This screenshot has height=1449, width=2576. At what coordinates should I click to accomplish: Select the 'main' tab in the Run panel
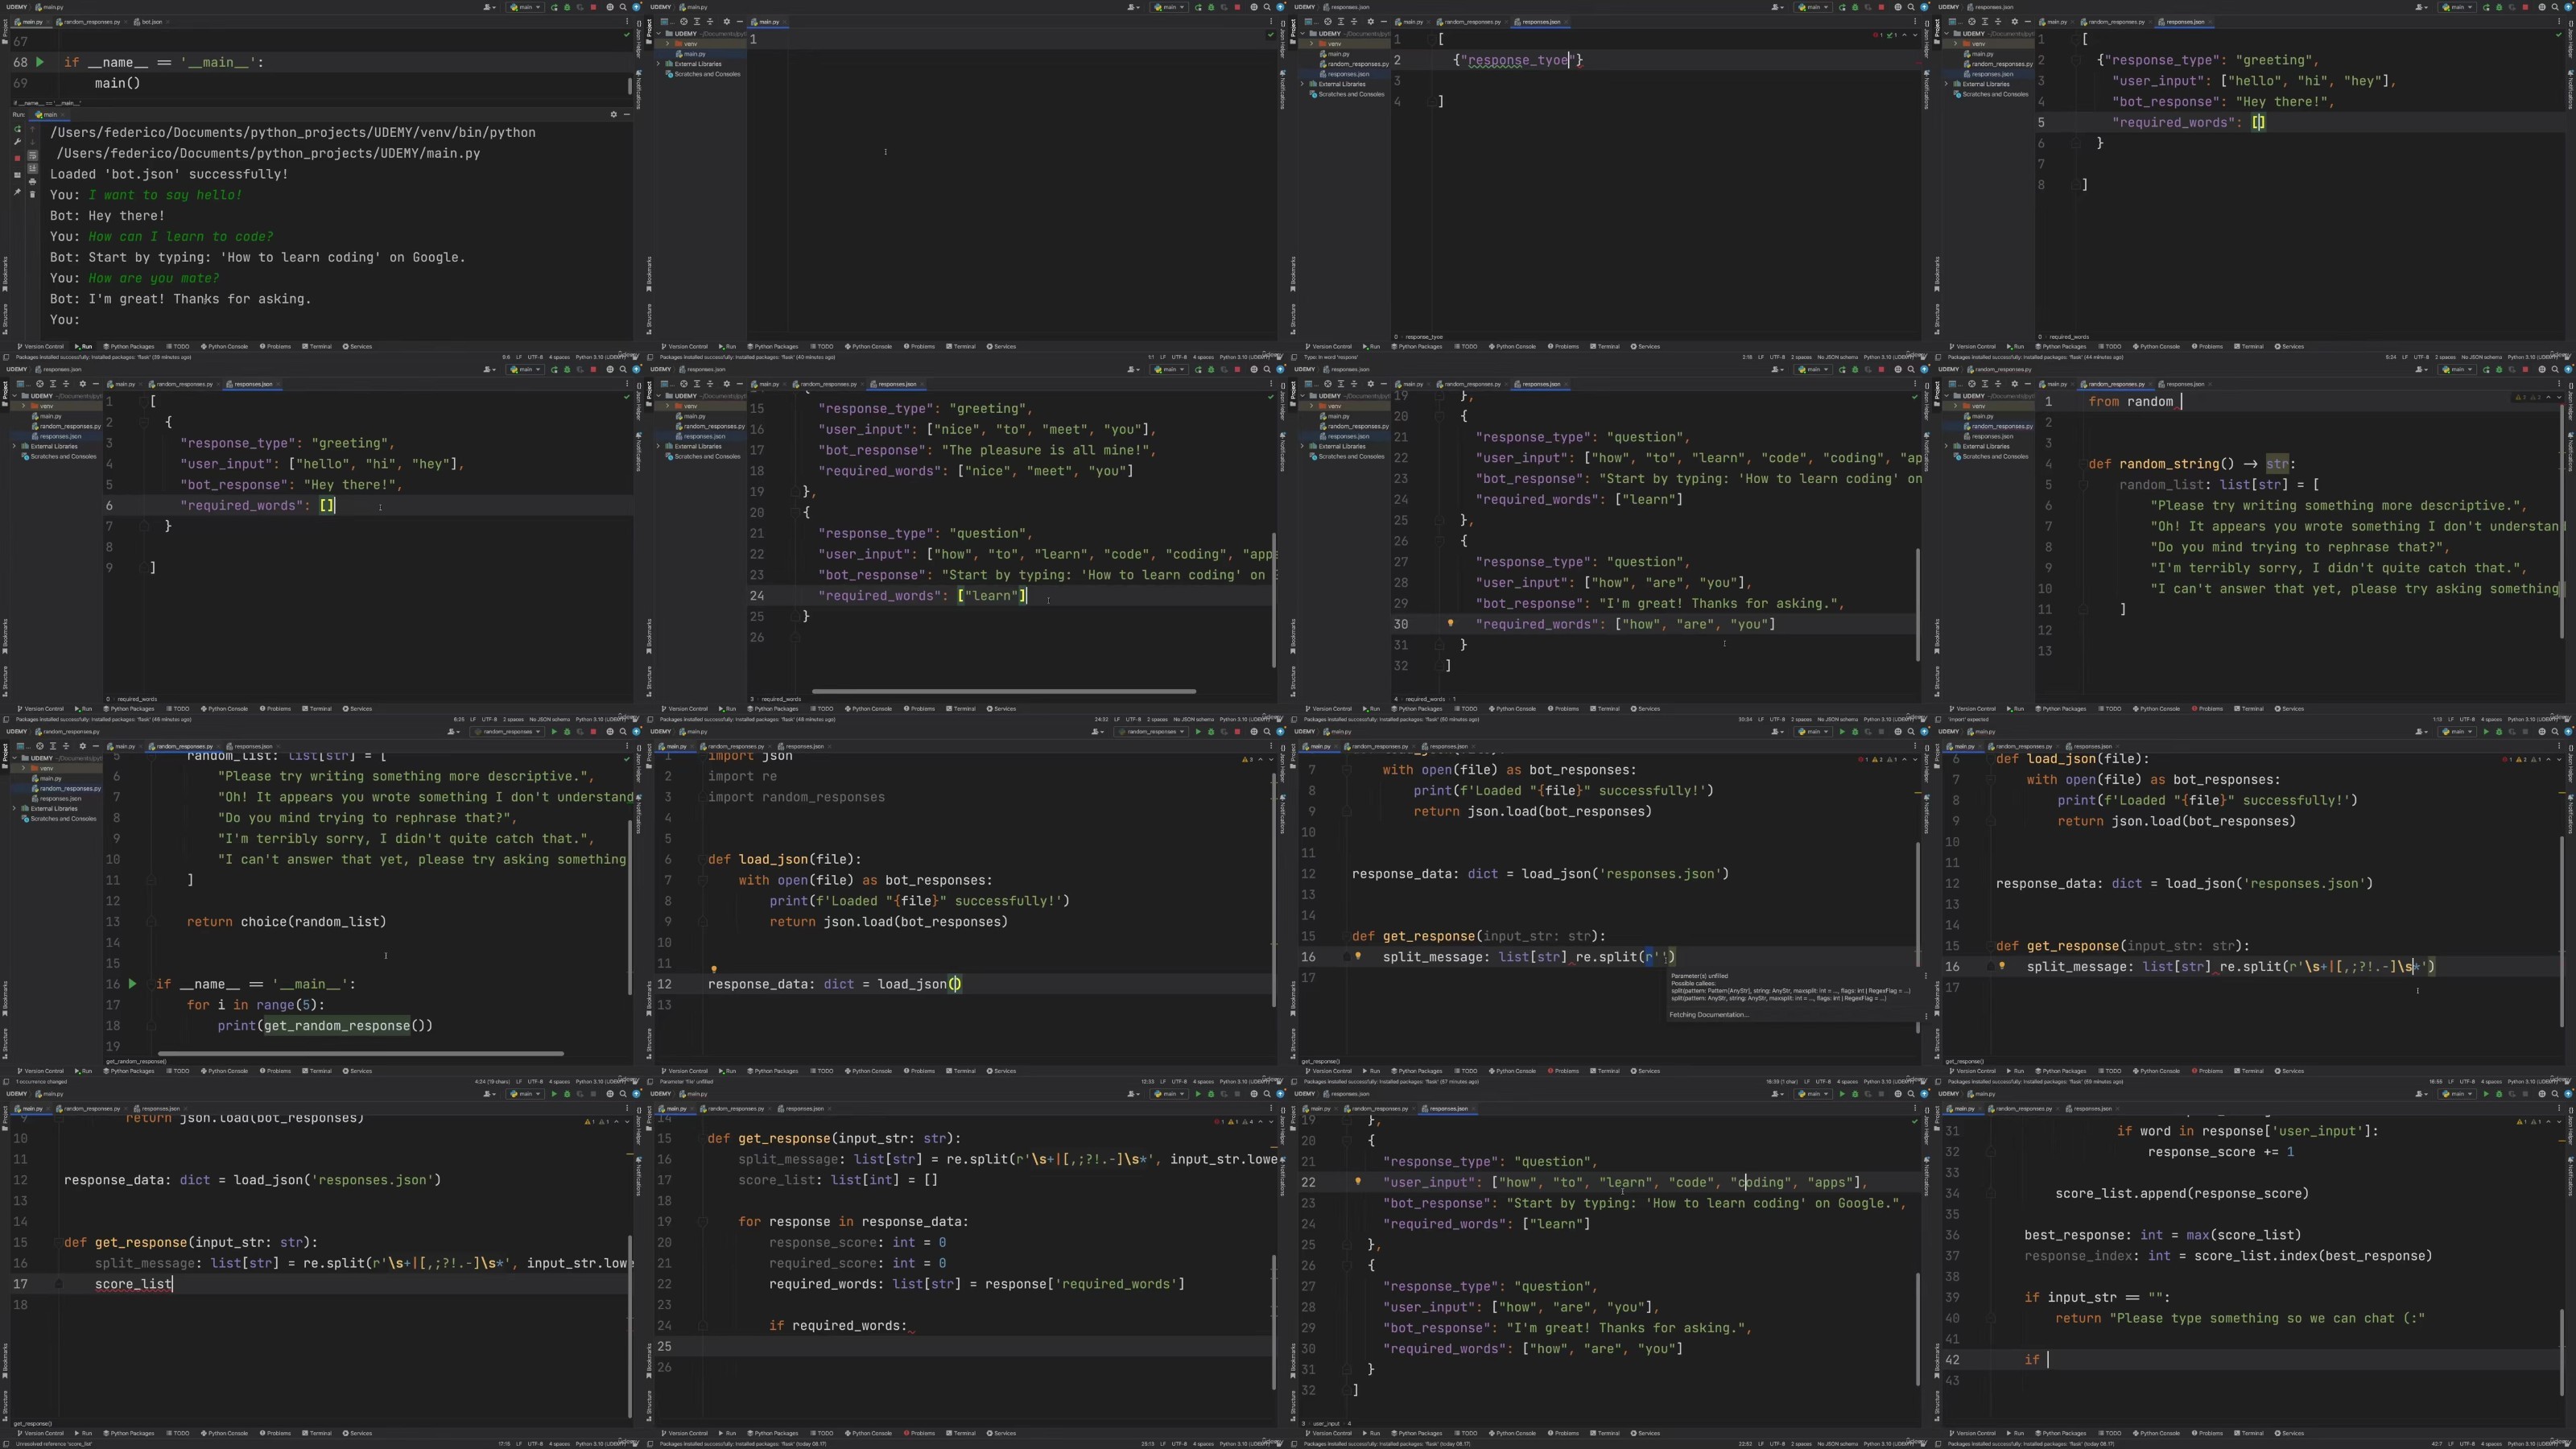click(49, 114)
